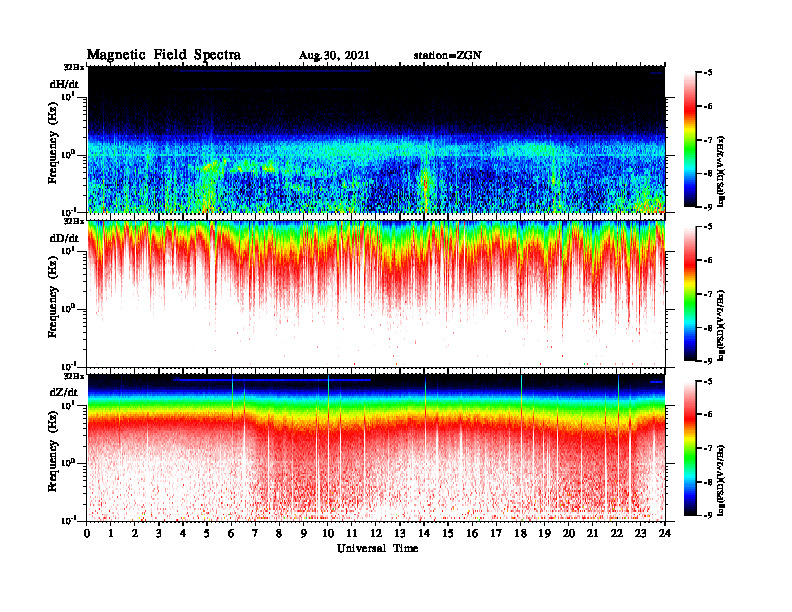Image resolution: width=792 pixels, height=612 pixels.
Task: Click the 'station=ZGN' label
Action: click(447, 56)
